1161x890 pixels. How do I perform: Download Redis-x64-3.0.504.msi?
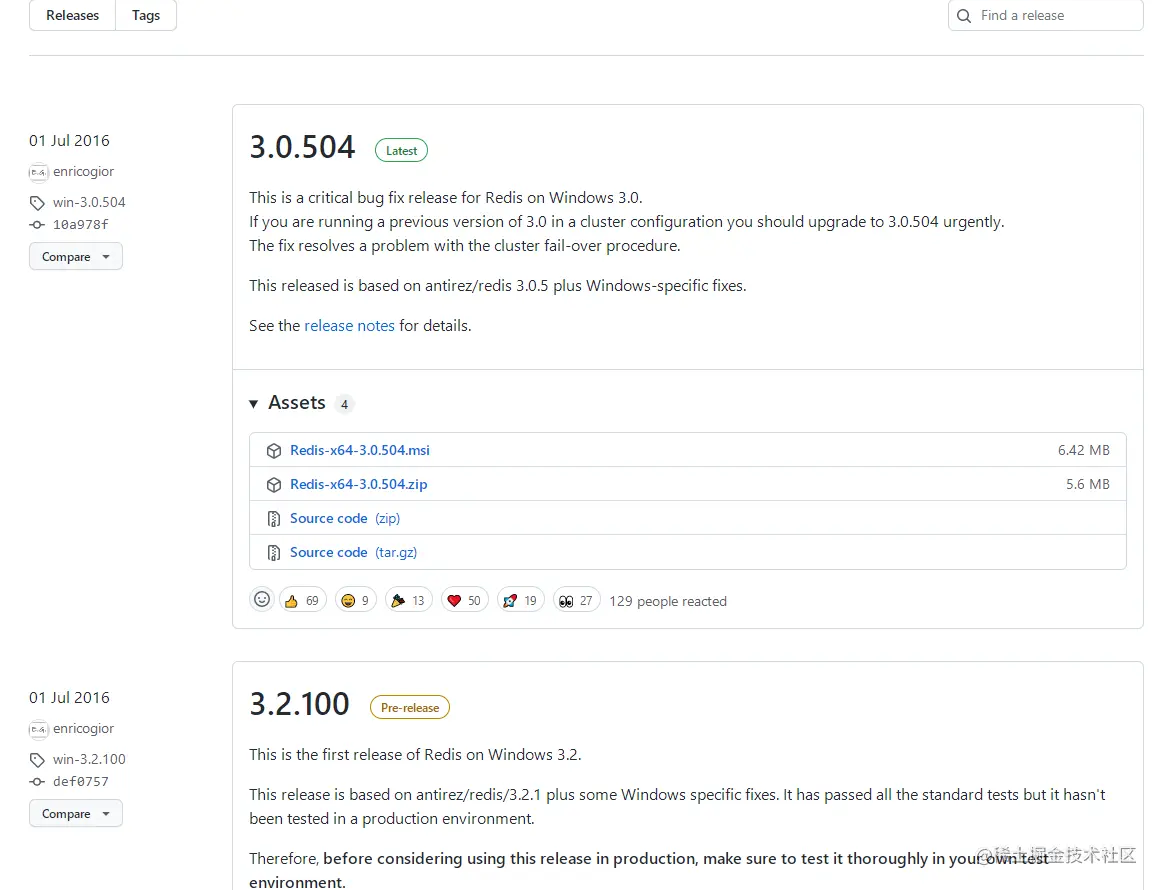click(360, 450)
